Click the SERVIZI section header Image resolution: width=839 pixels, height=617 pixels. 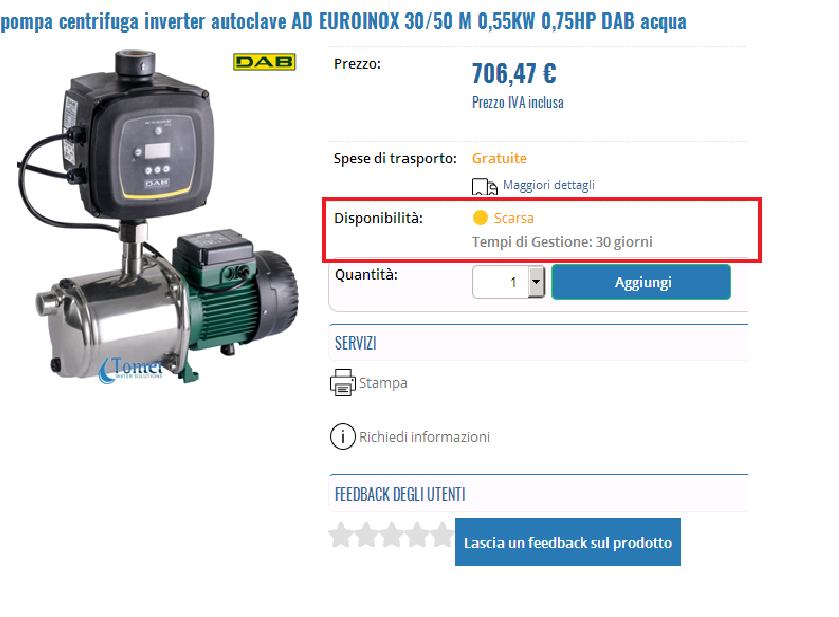point(356,343)
